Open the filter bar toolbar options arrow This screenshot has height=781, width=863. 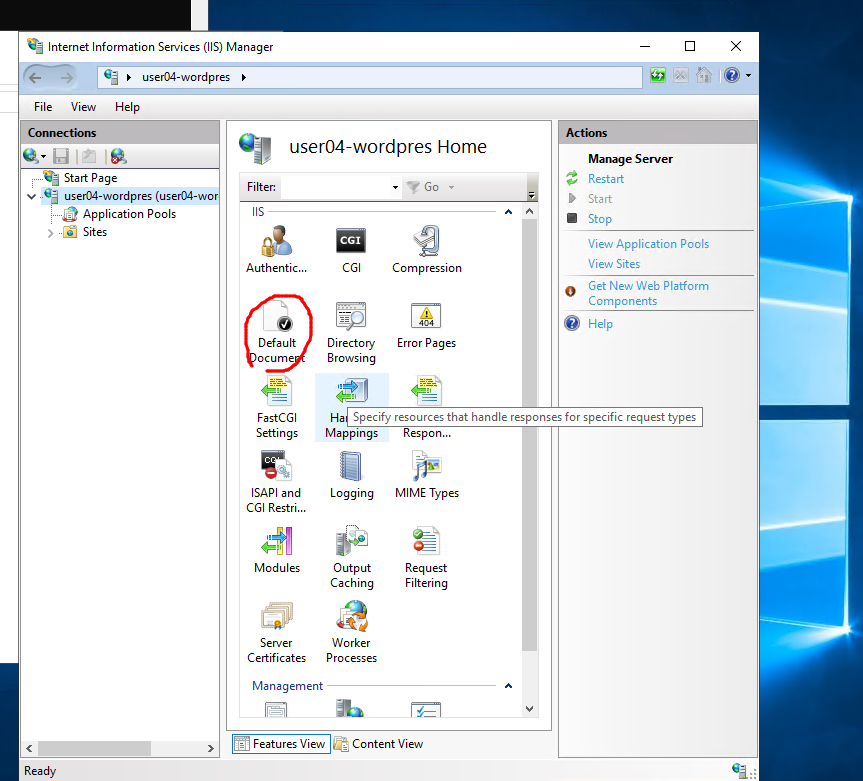[531, 195]
